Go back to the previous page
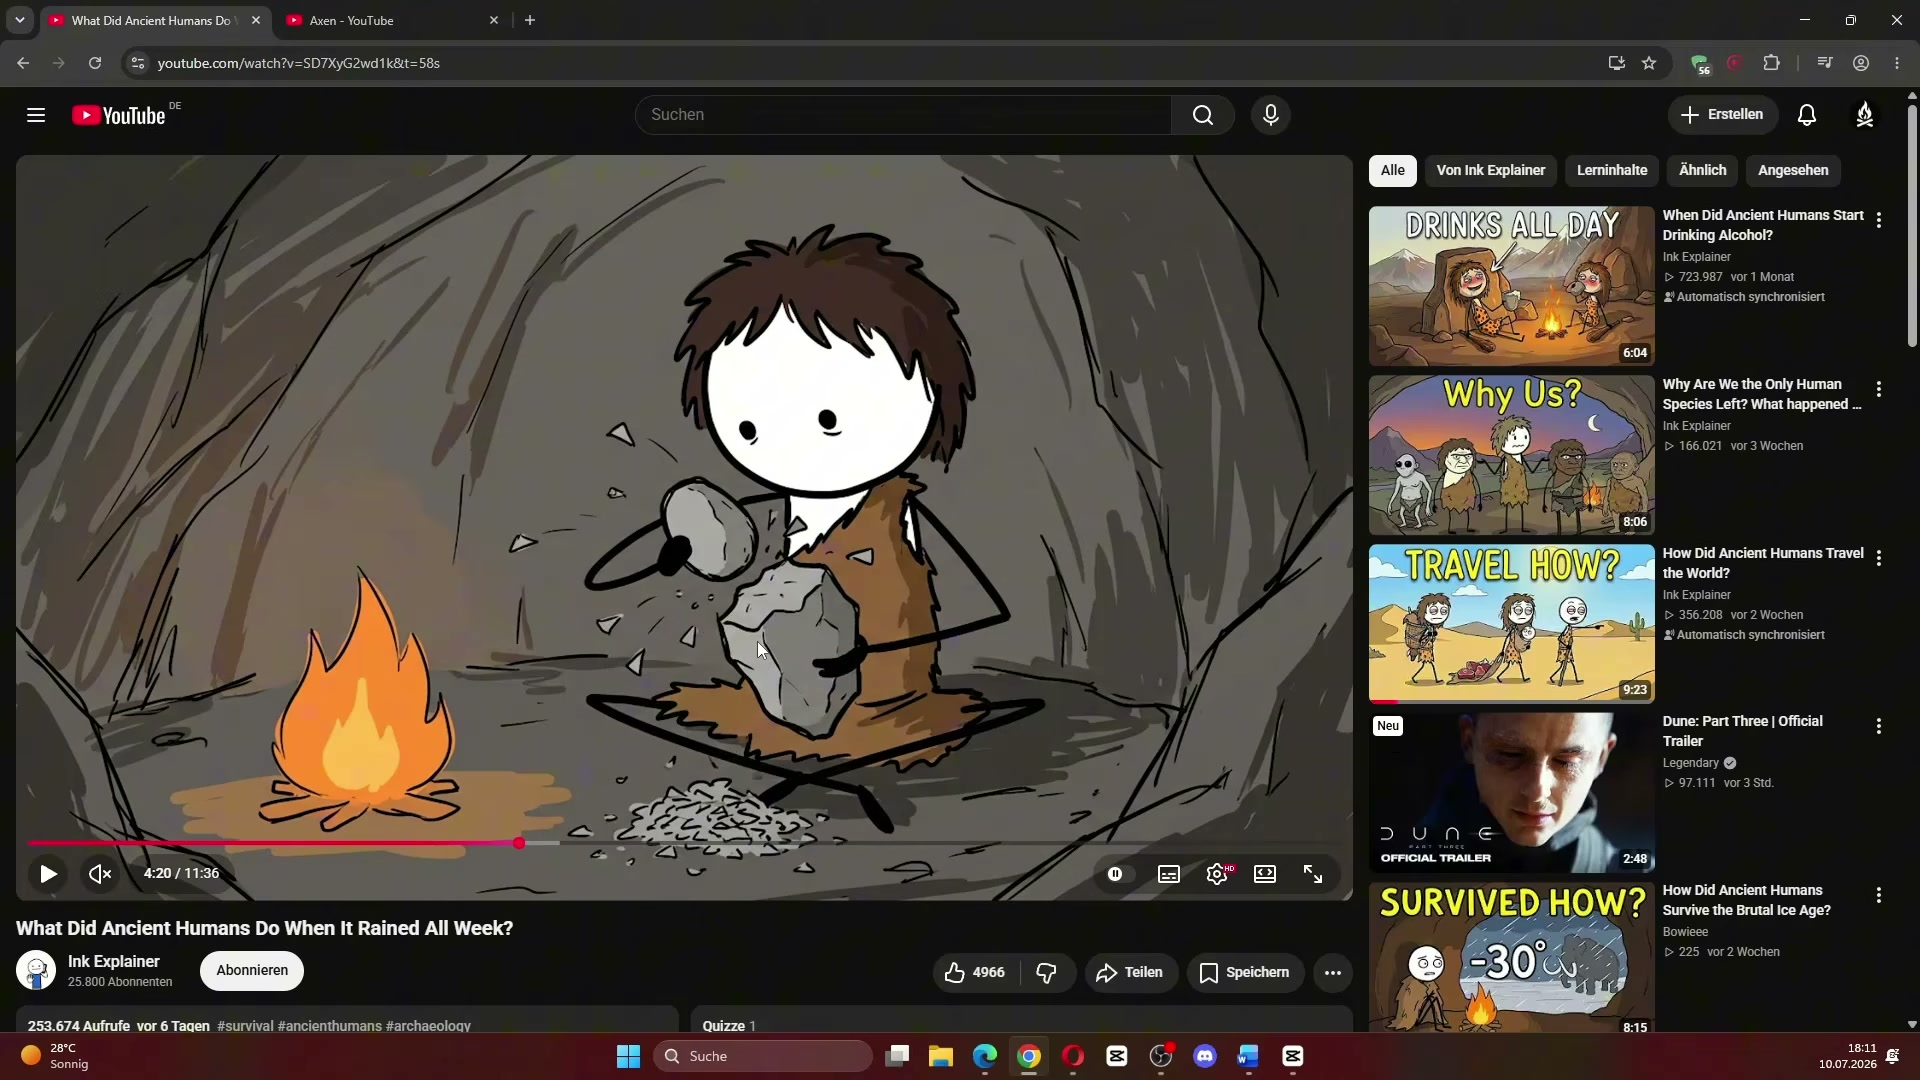1920x1080 pixels. point(23,63)
